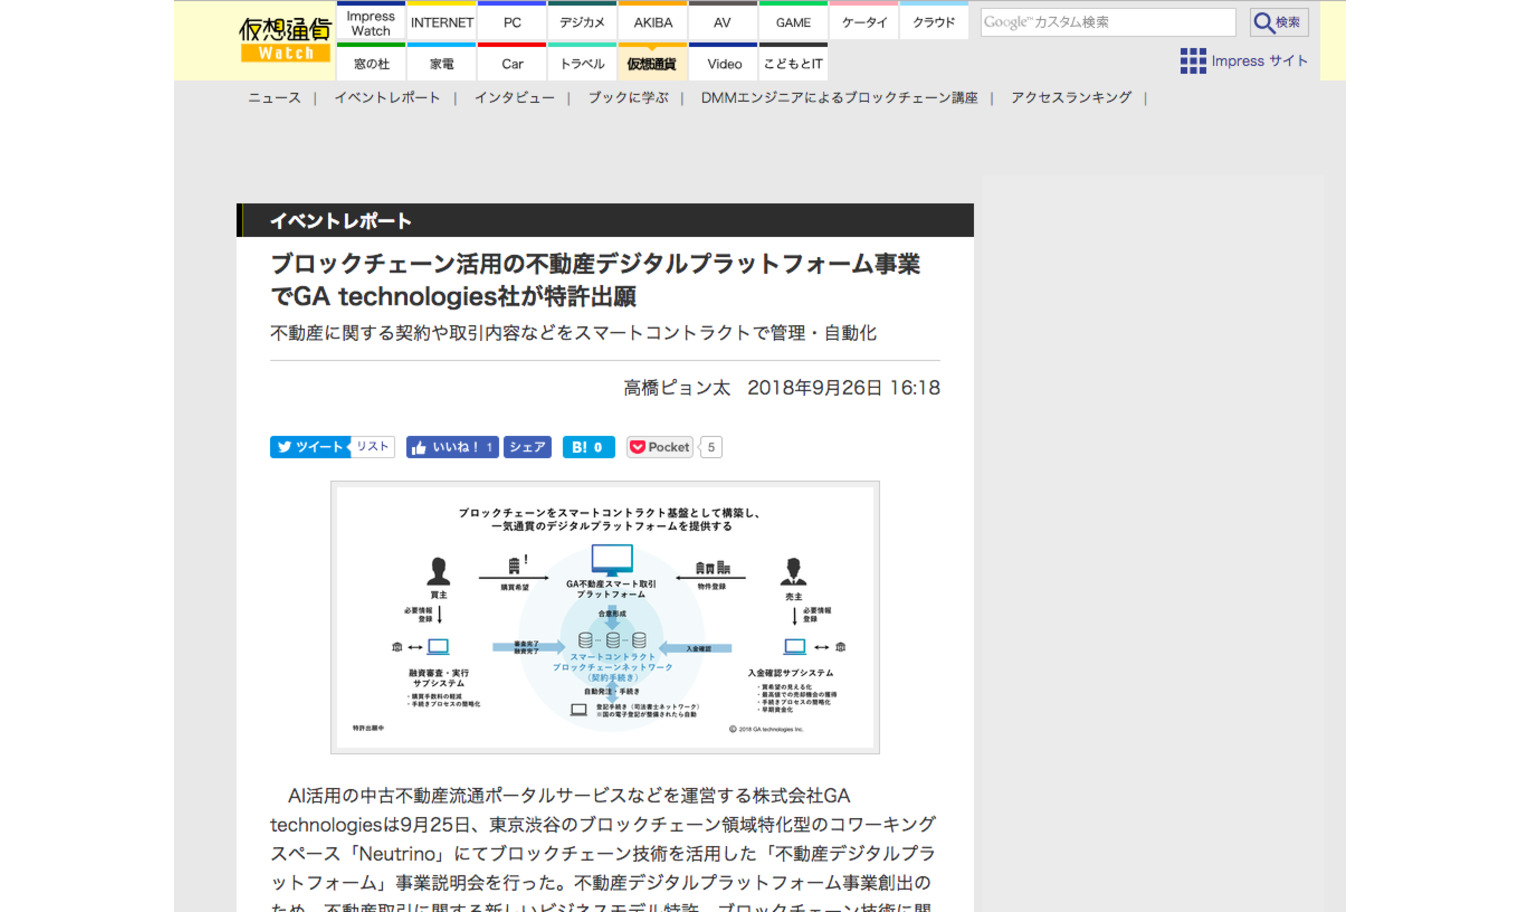Open the DMMエンジニアによるブロックチェーン講座 link
This screenshot has height=912, width=1520.
tap(842, 97)
